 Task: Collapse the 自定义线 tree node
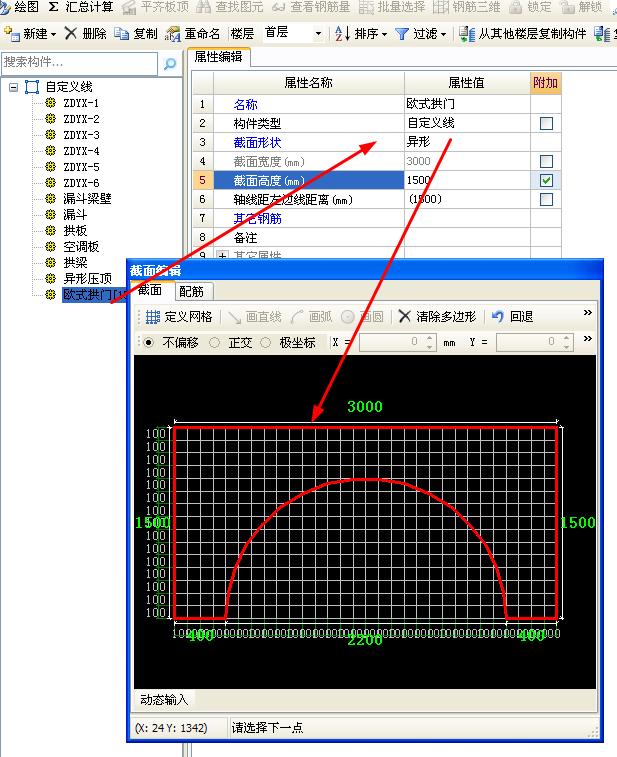tap(14, 87)
